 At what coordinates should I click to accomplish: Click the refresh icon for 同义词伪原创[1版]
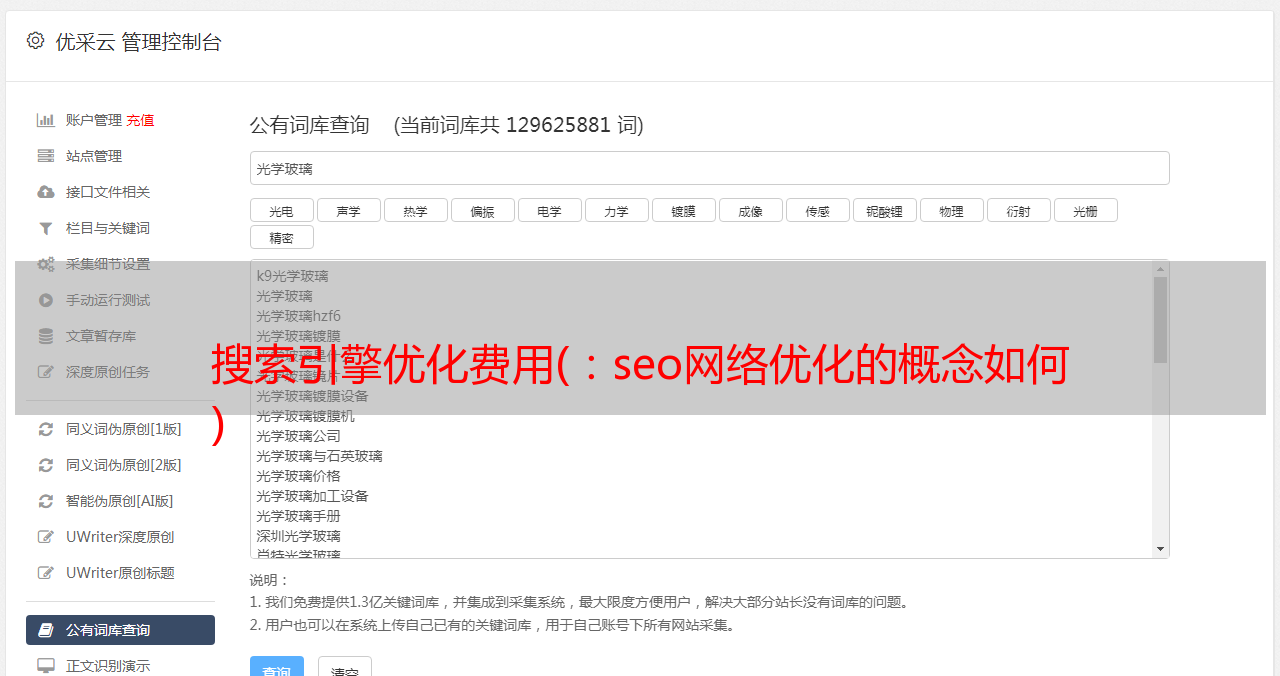tap(45, 429)
